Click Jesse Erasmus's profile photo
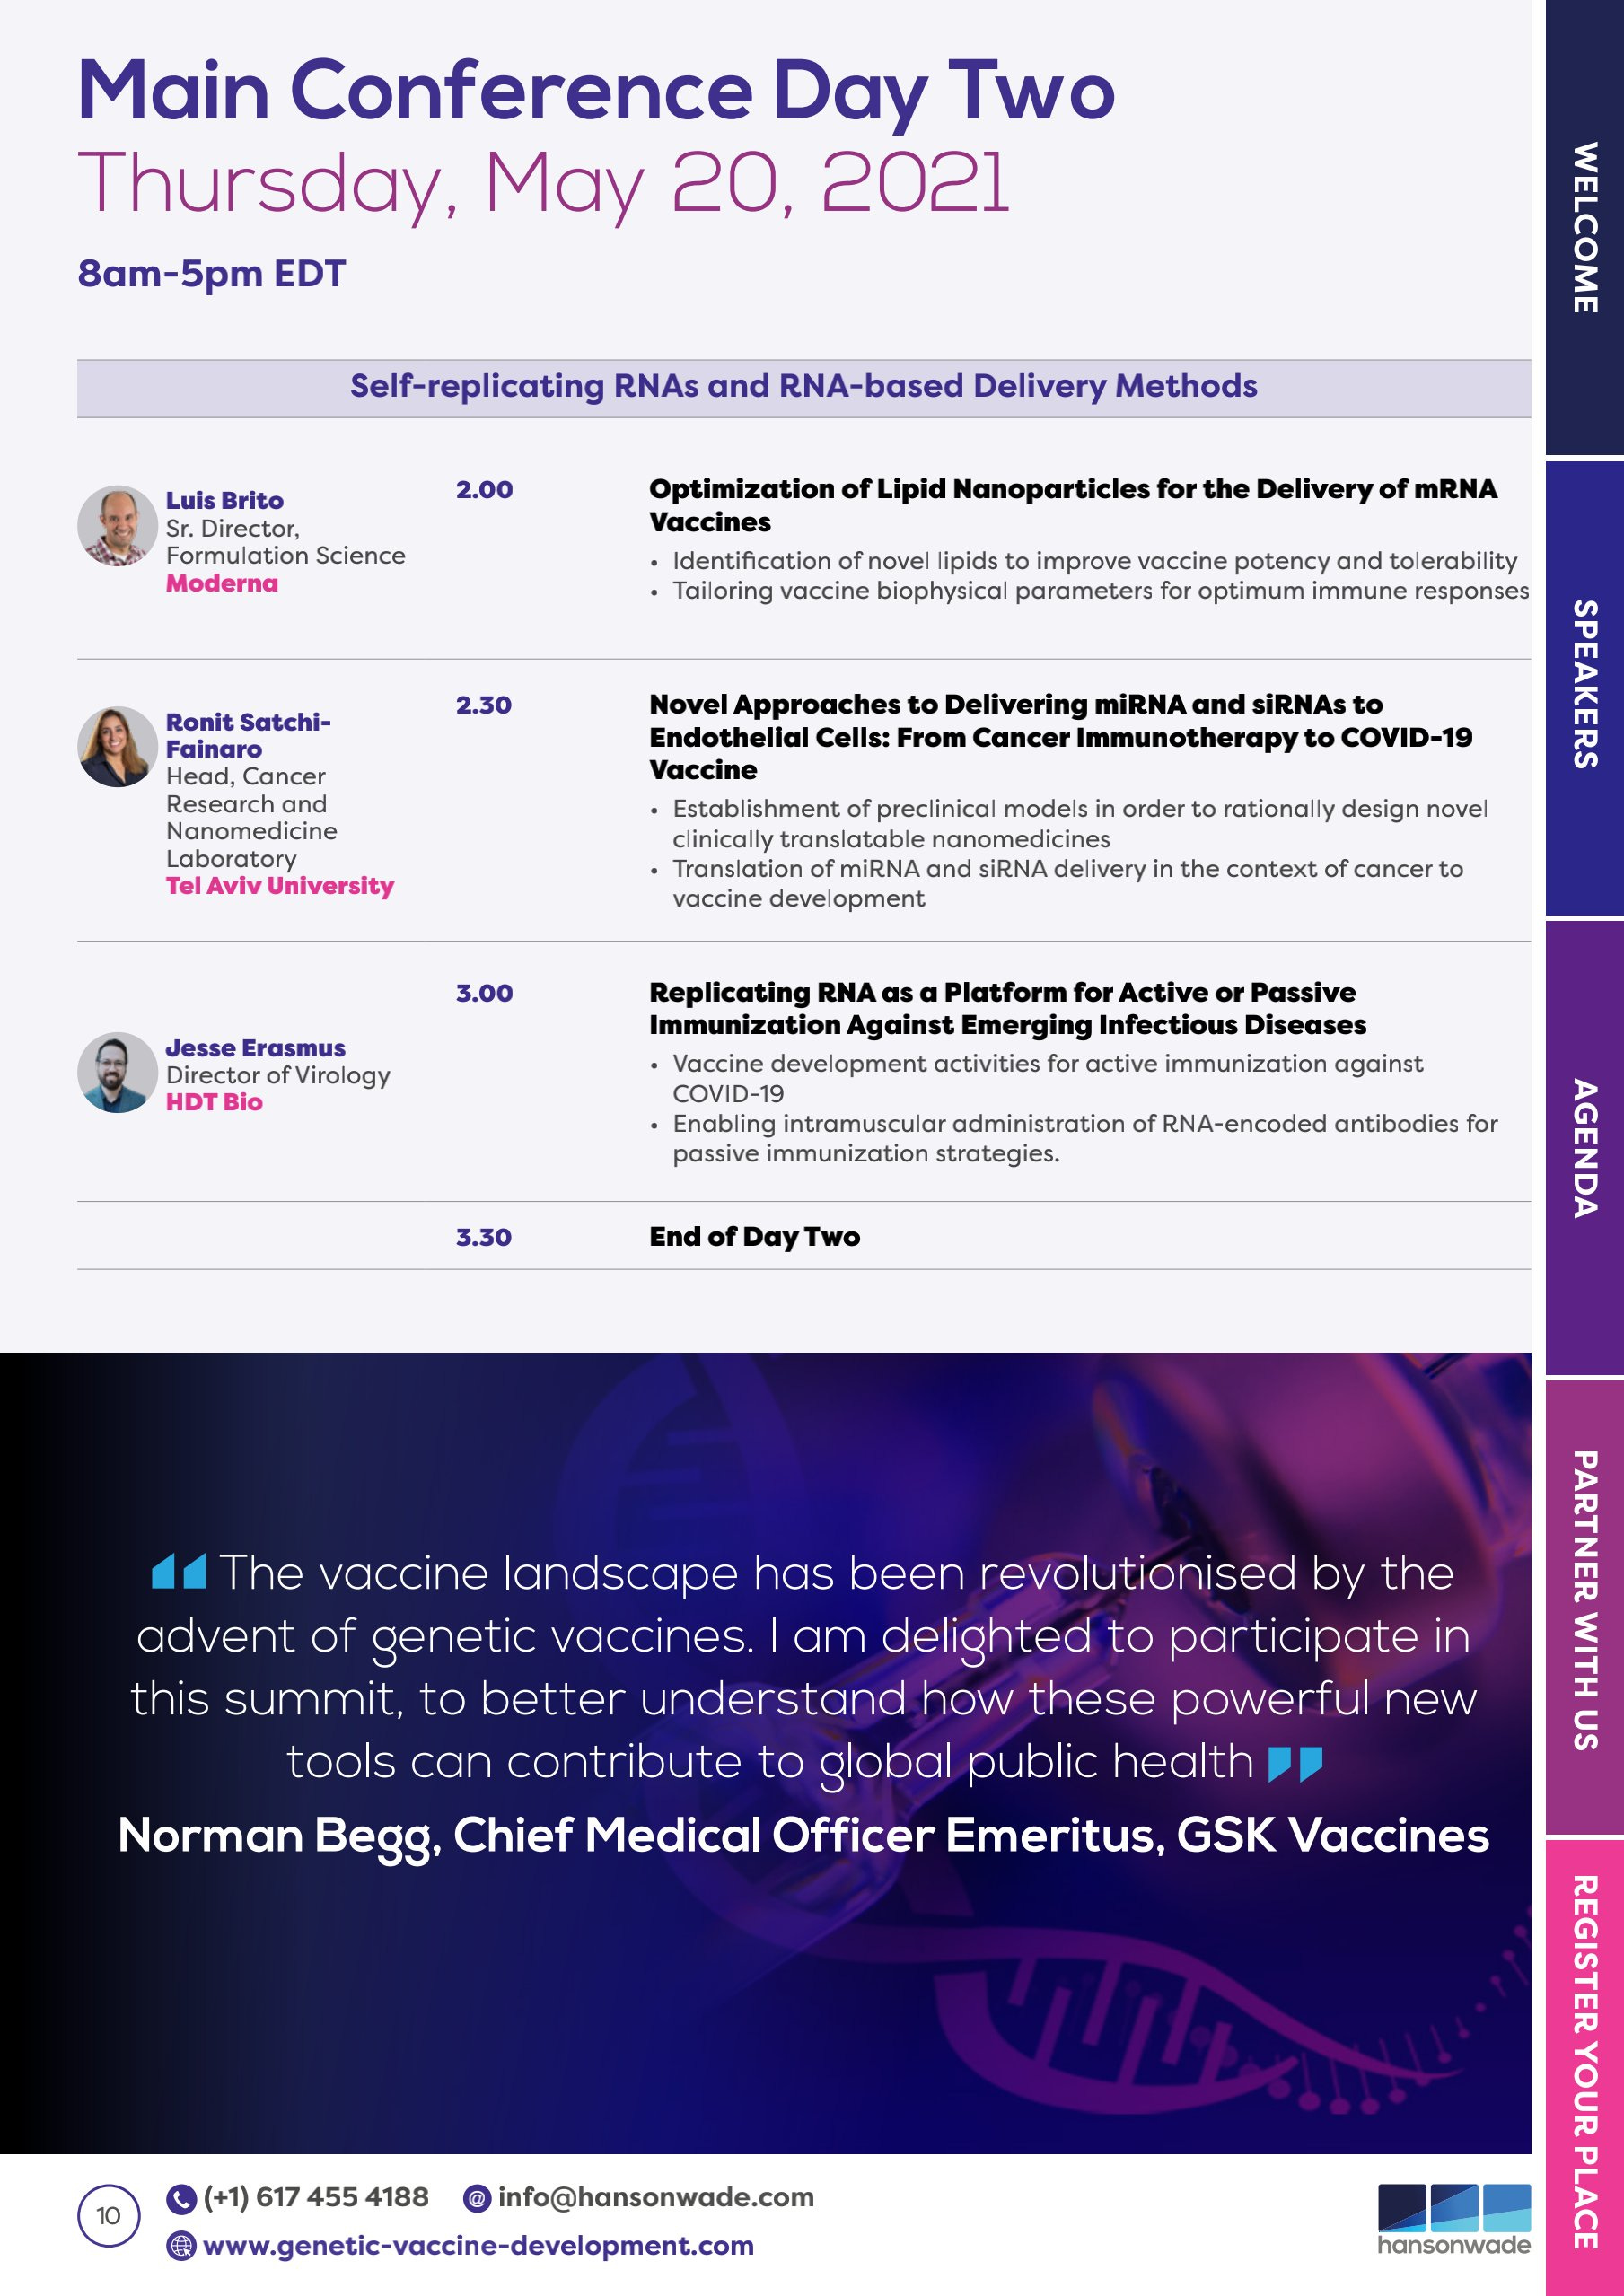This screenshot has height=2296, width=1624. (x=117, y=1073)
